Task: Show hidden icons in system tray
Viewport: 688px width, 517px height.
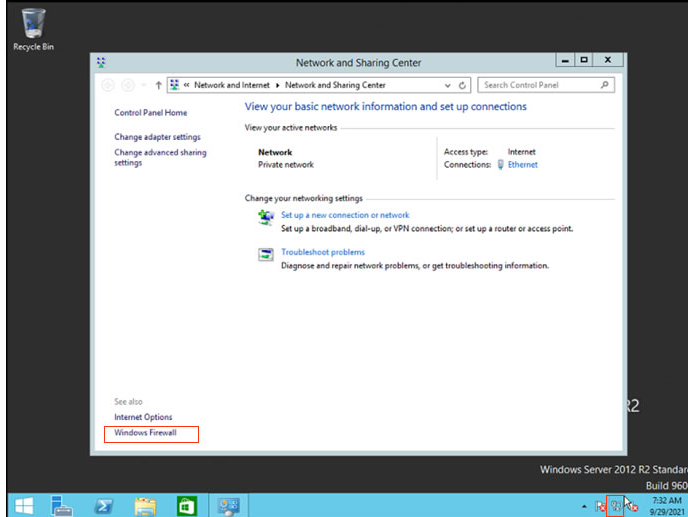Action: coord(583,506)
